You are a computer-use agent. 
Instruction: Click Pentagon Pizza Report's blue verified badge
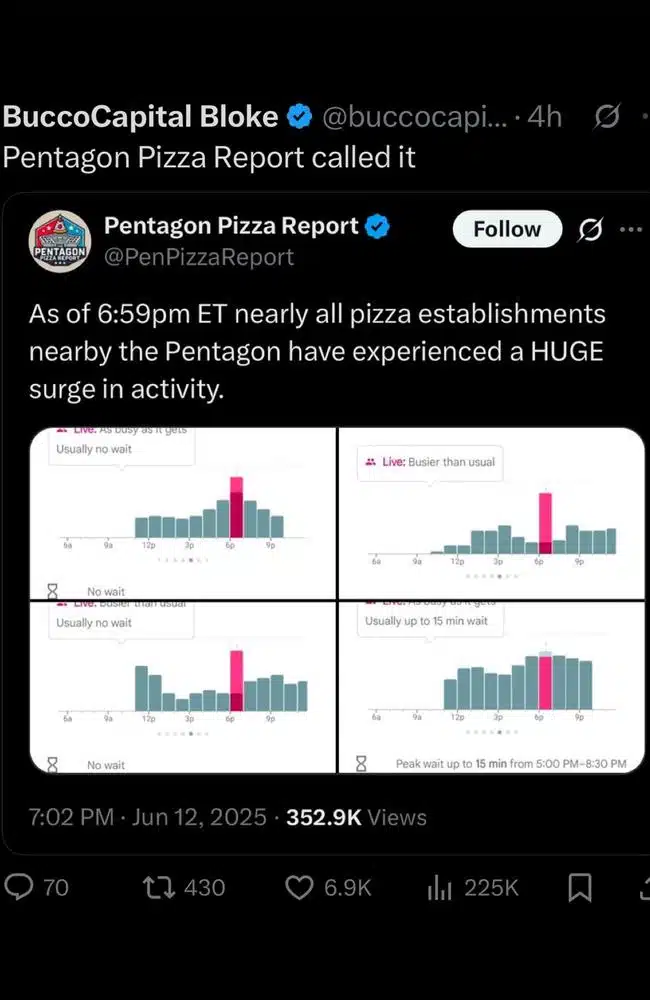376,227
